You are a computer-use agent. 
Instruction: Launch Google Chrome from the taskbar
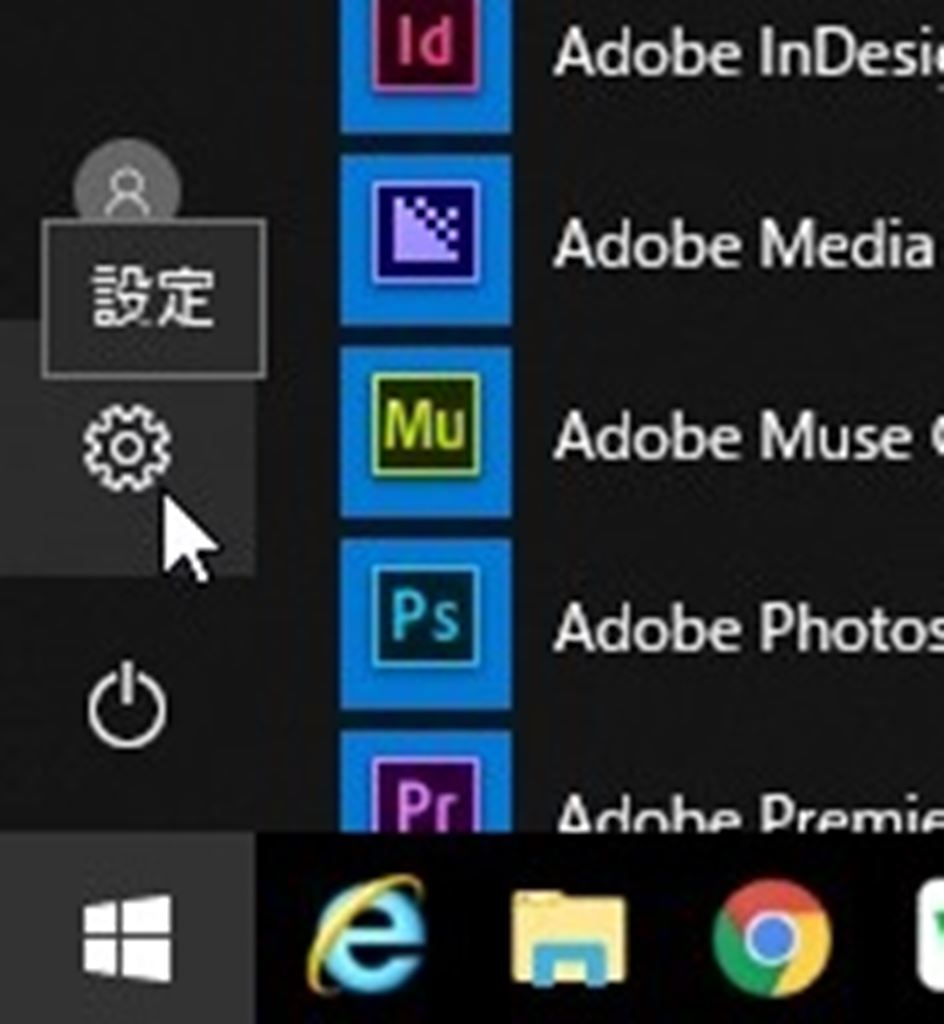771,938
